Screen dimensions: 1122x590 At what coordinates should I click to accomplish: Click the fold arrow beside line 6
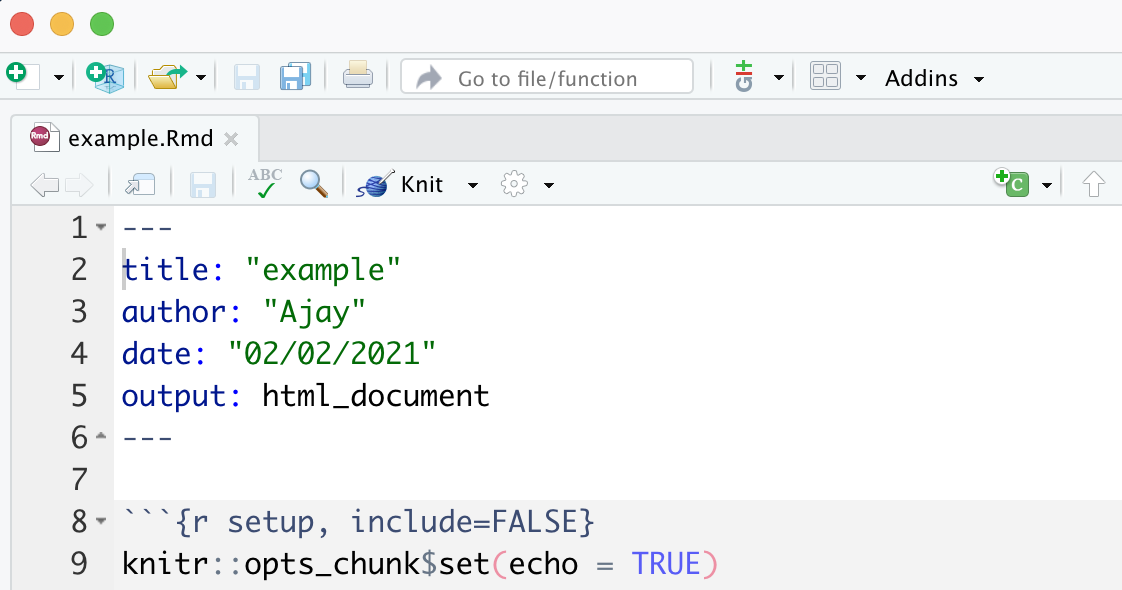[101, 436]
